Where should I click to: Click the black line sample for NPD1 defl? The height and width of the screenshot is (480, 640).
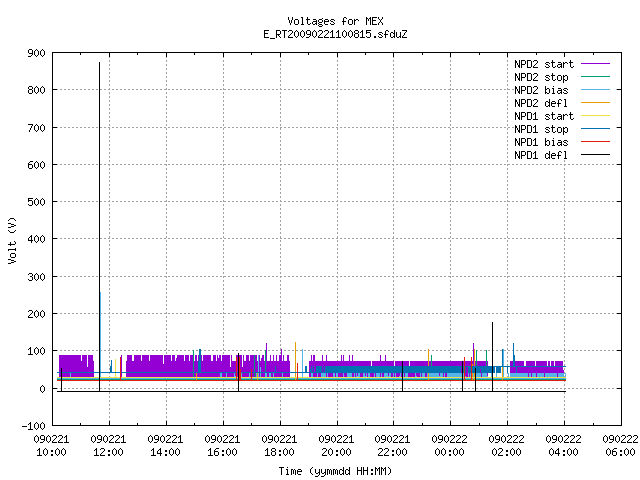click(x=596, y=155)
